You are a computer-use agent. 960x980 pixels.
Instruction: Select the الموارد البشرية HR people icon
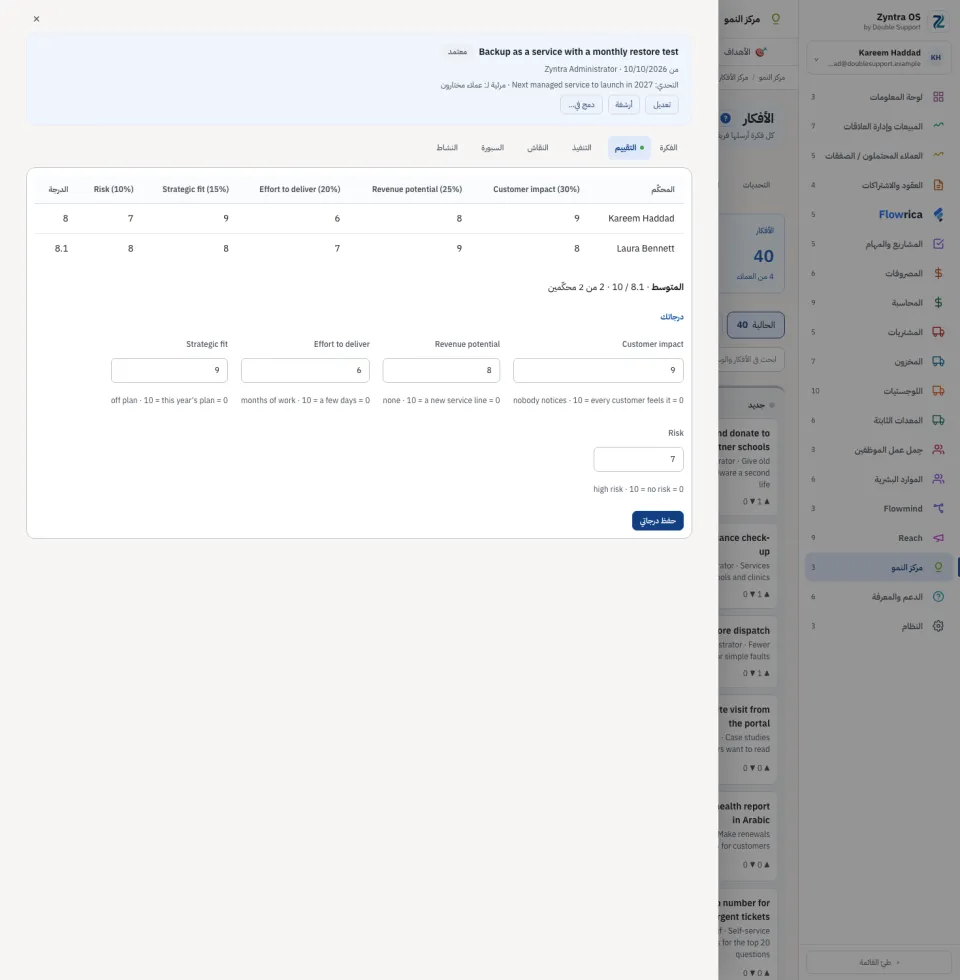click(x=938, y=479)
